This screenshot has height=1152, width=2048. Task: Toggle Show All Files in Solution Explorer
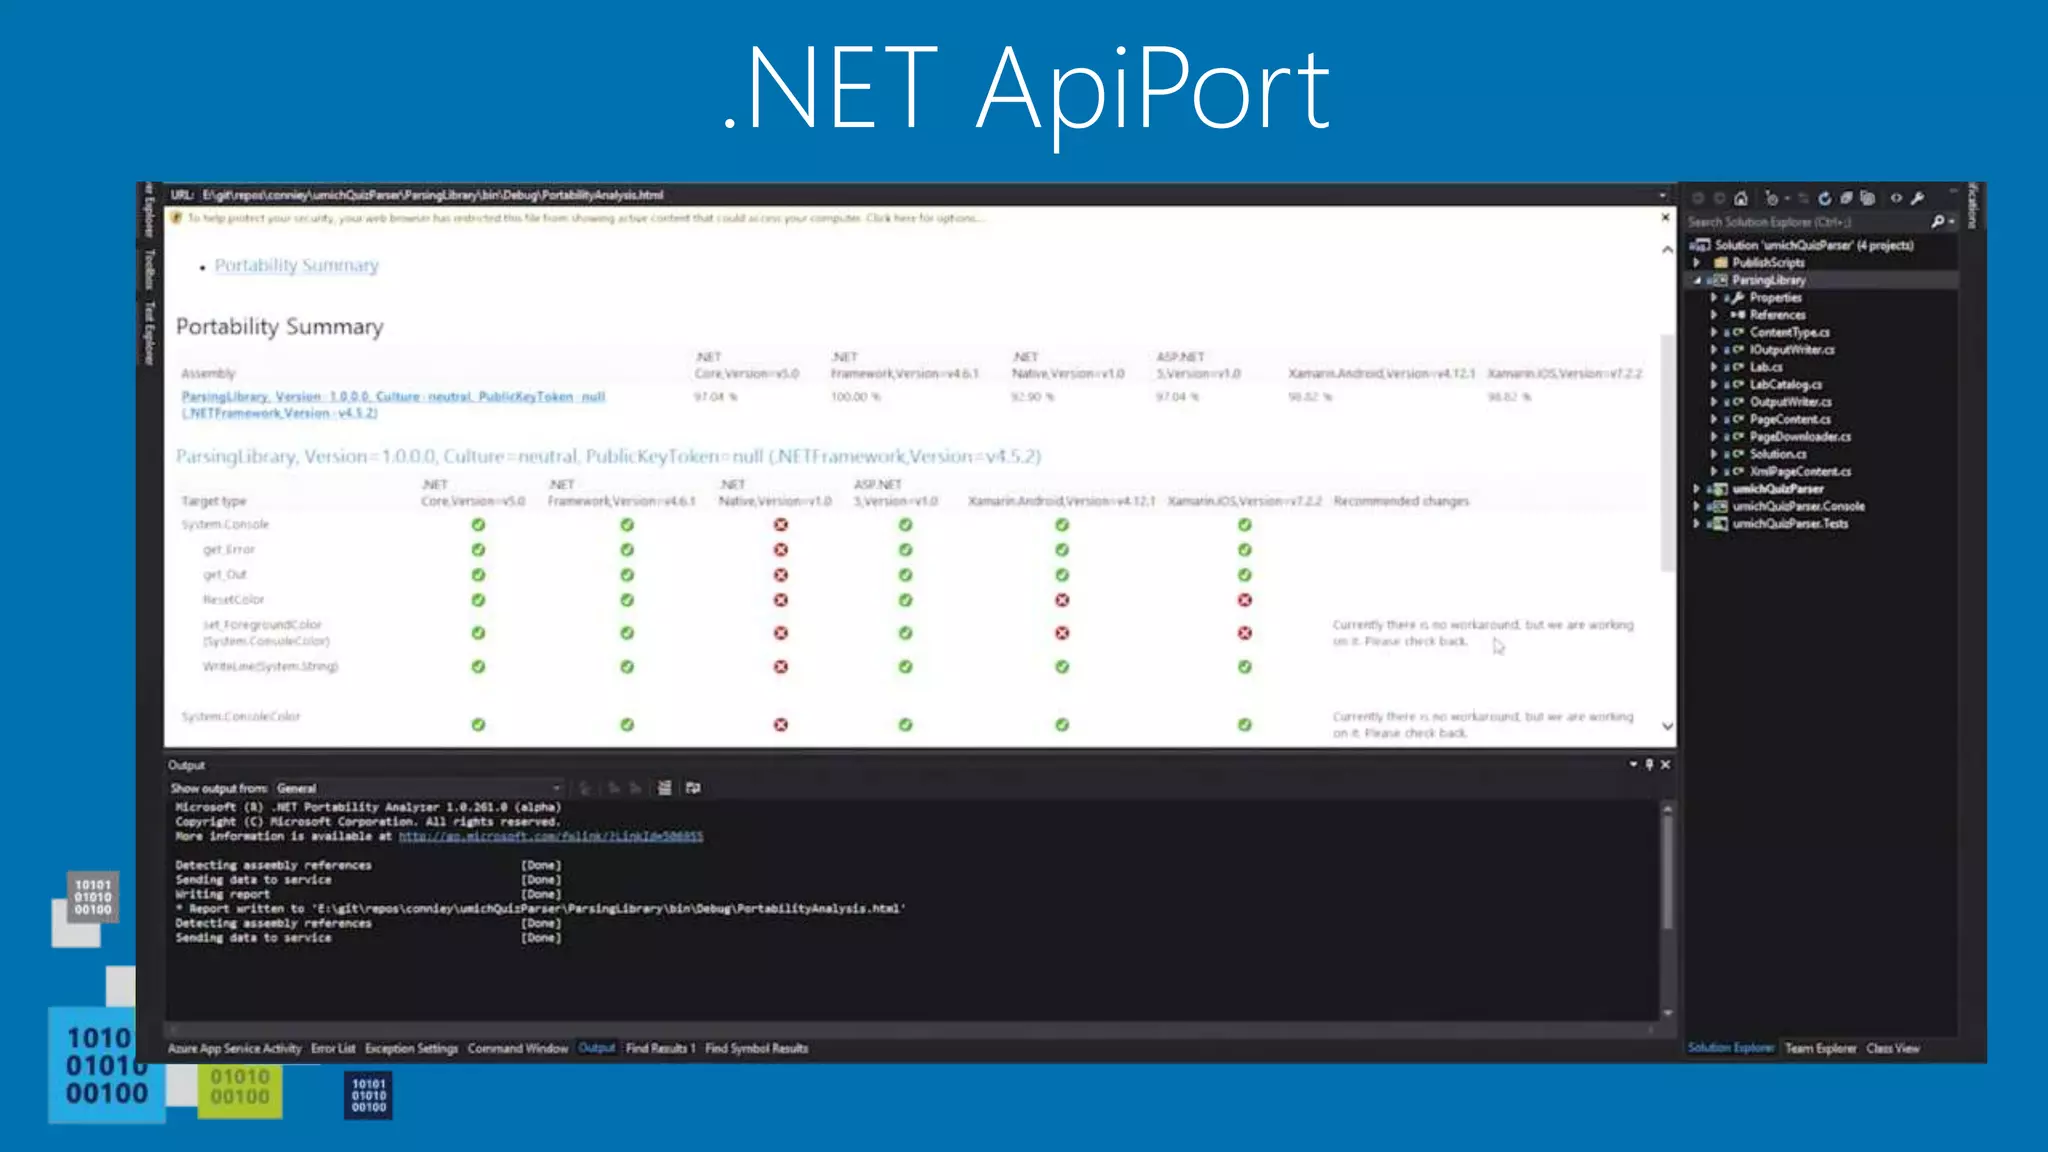pyautogui.click(x=1867, y=198)
